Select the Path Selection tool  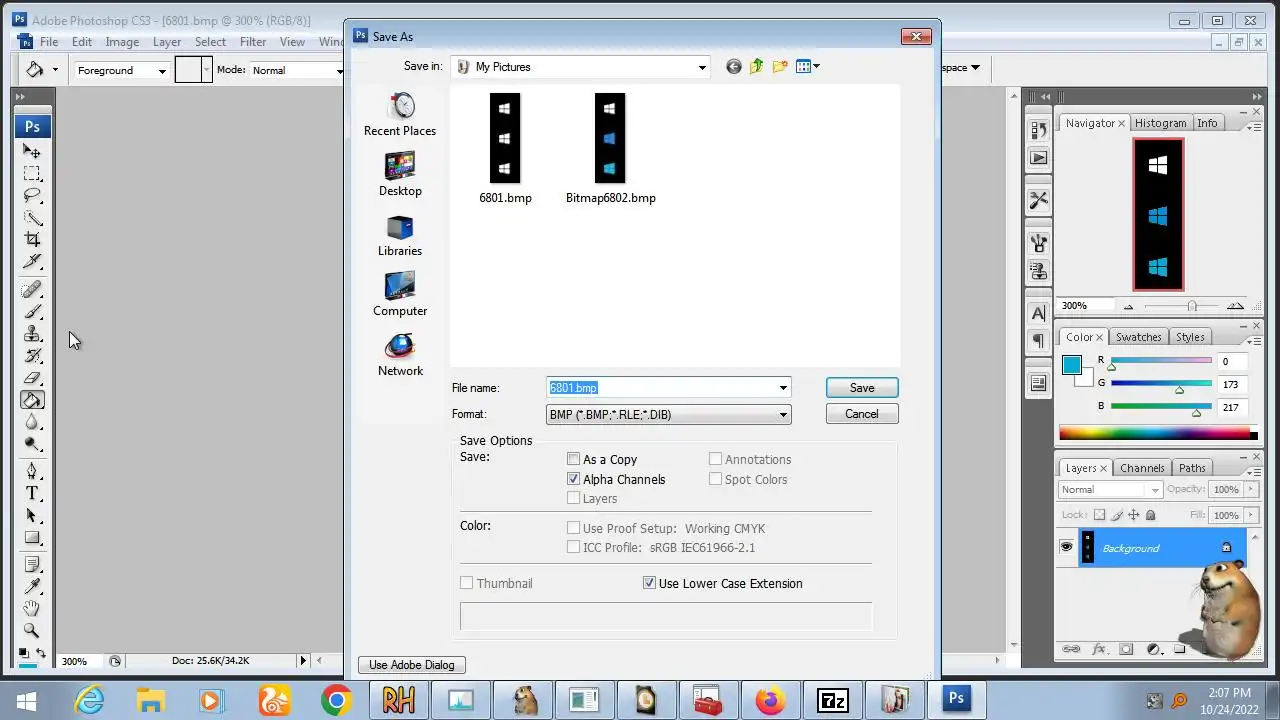(x=32, y=515)
